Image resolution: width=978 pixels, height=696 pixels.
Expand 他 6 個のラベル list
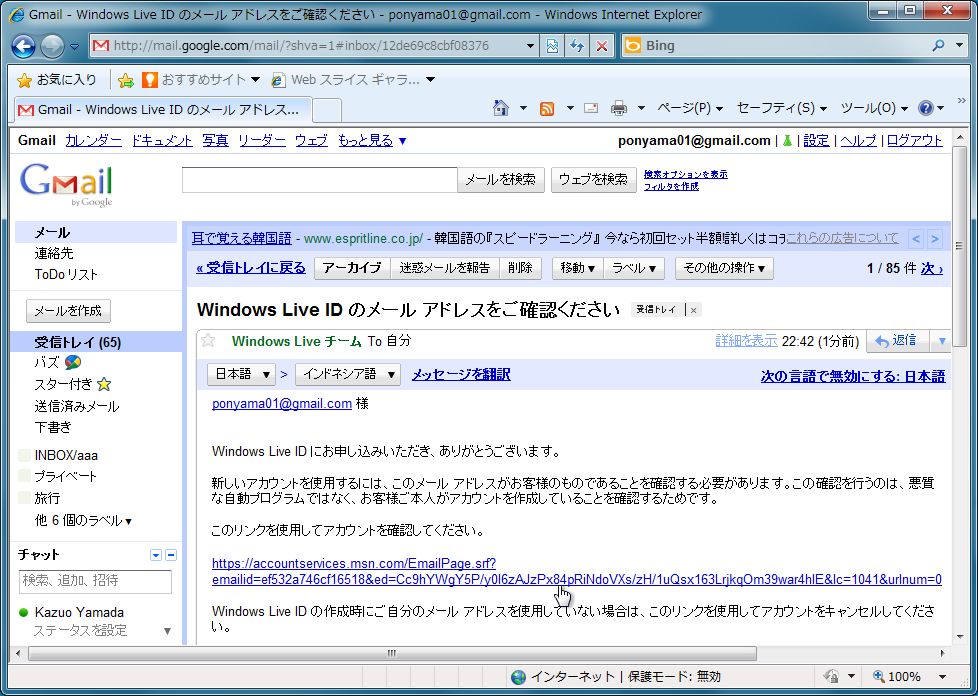[x=83, y=521]
